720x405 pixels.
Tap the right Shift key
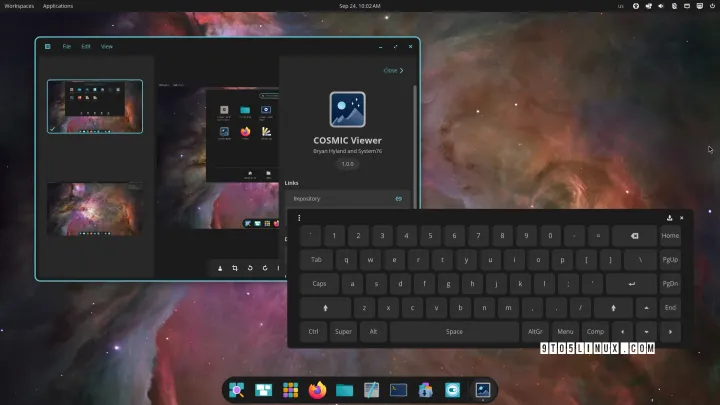point(613,308)
